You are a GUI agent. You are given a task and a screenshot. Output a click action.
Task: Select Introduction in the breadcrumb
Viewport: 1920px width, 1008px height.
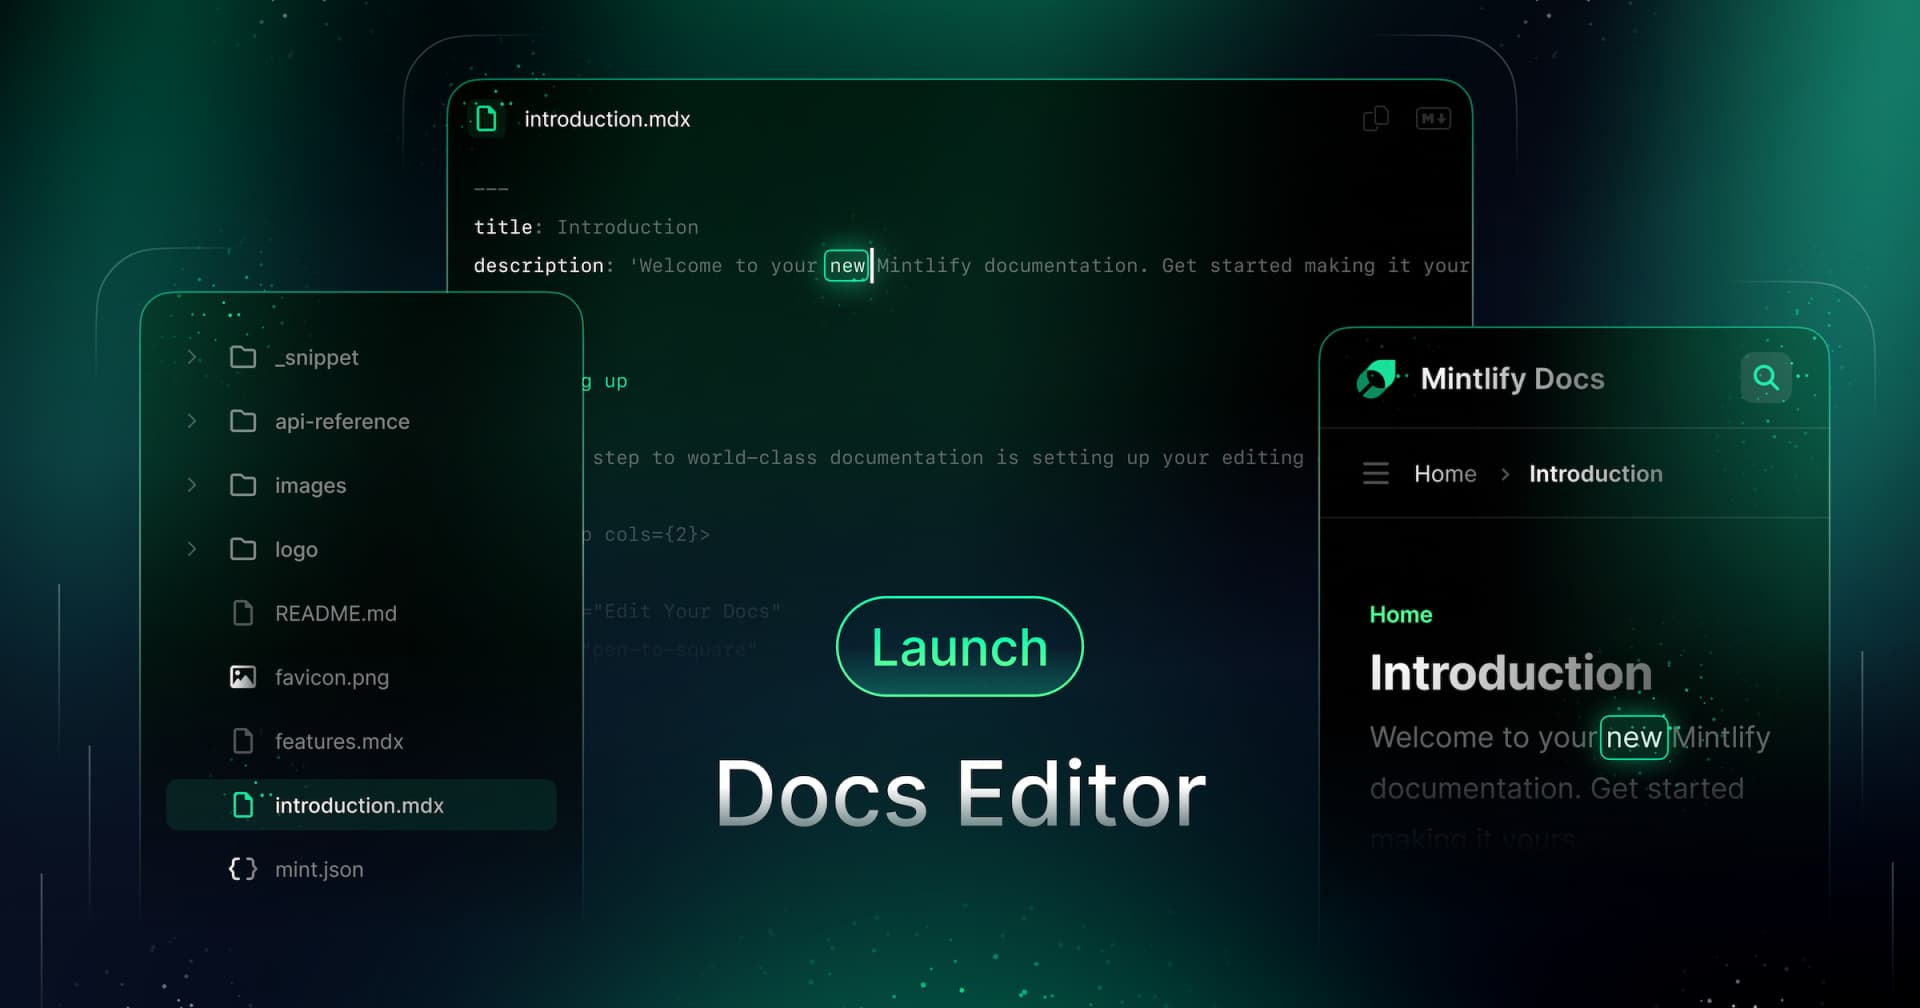(x=1595, y=473)
